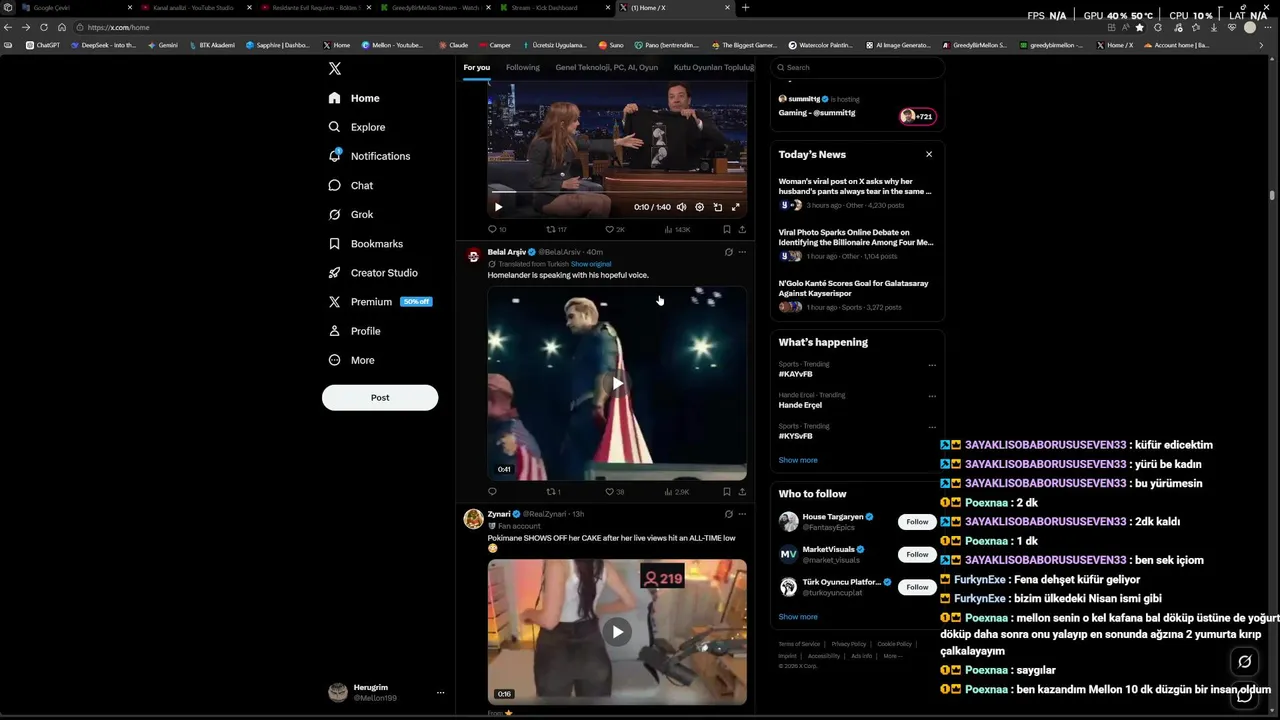Close the Today's News panel
This screenshot has width=1280, height=720.
929,154
